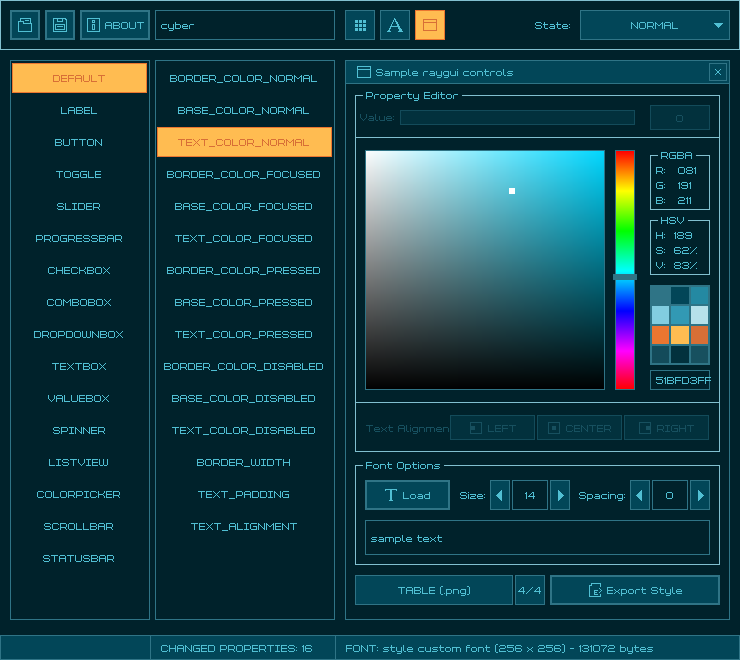Screen dimensions: 740x660
Task: Click the 'sample text' input box
Action: click(x=537, y=538)
